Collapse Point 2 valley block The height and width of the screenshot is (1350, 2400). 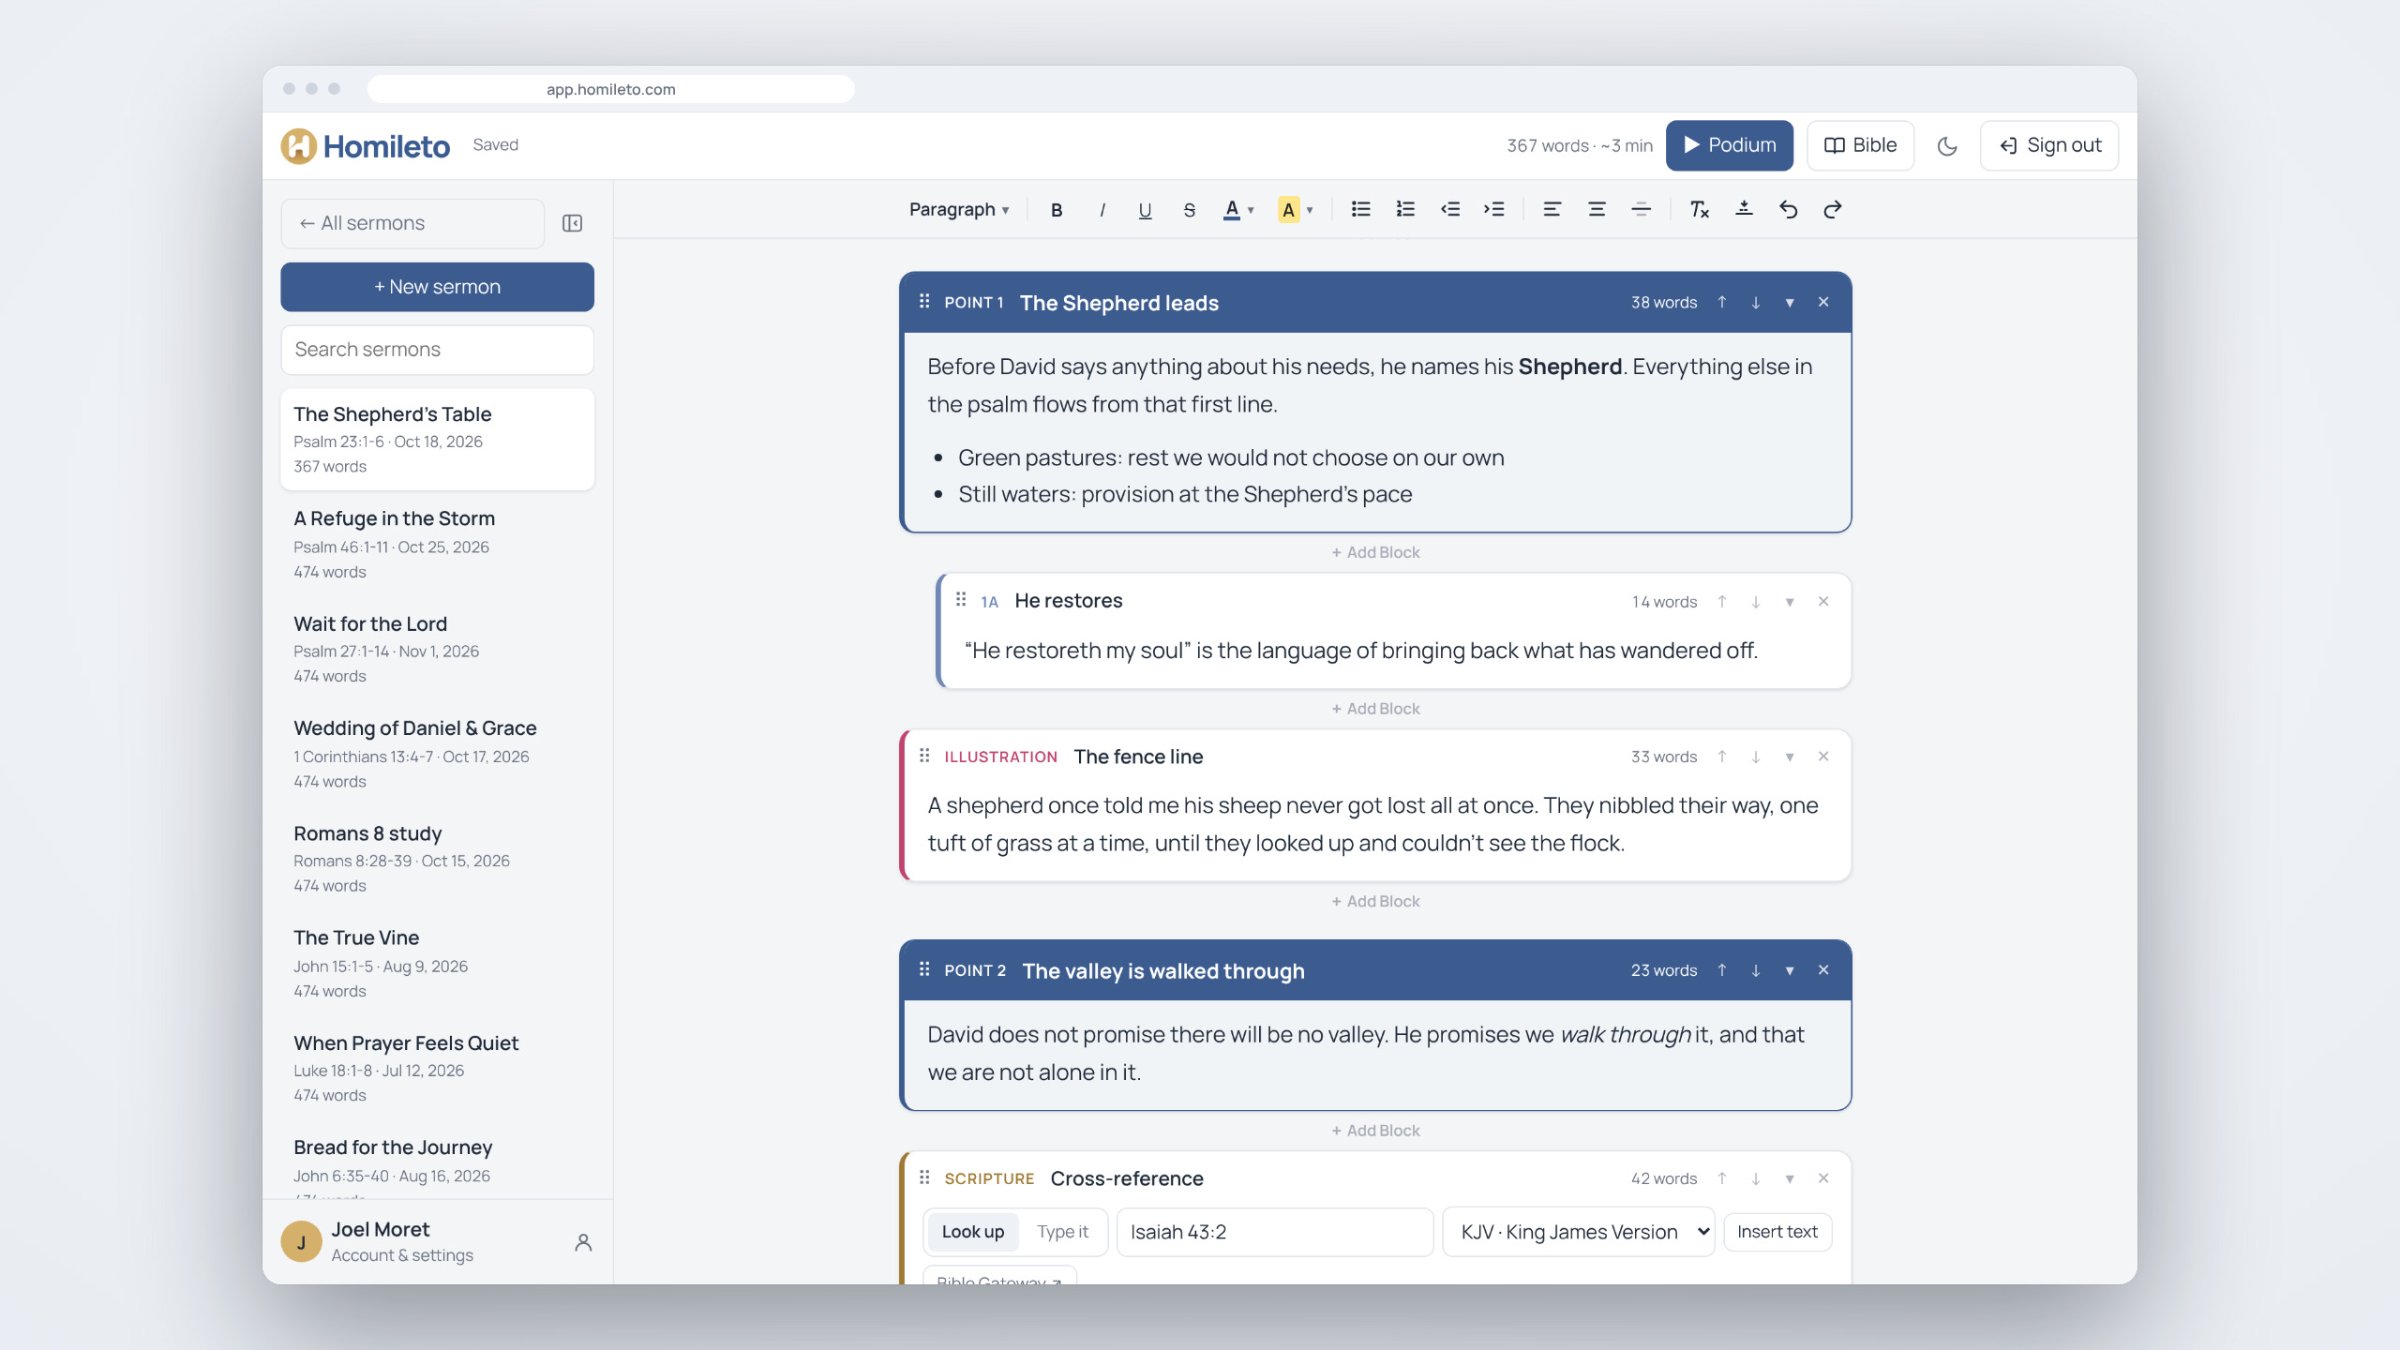1789,971
